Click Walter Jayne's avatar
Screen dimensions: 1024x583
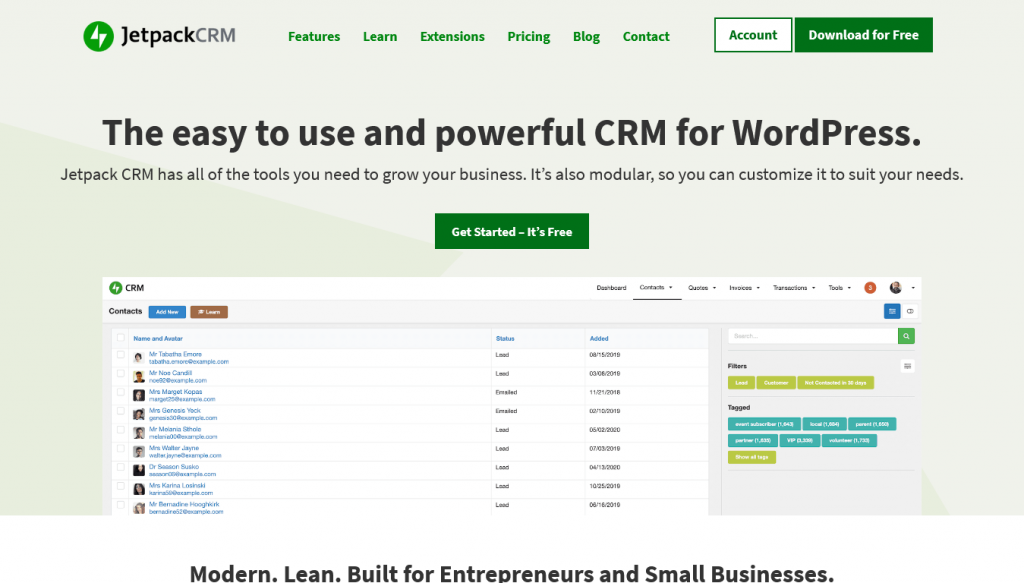138,452
